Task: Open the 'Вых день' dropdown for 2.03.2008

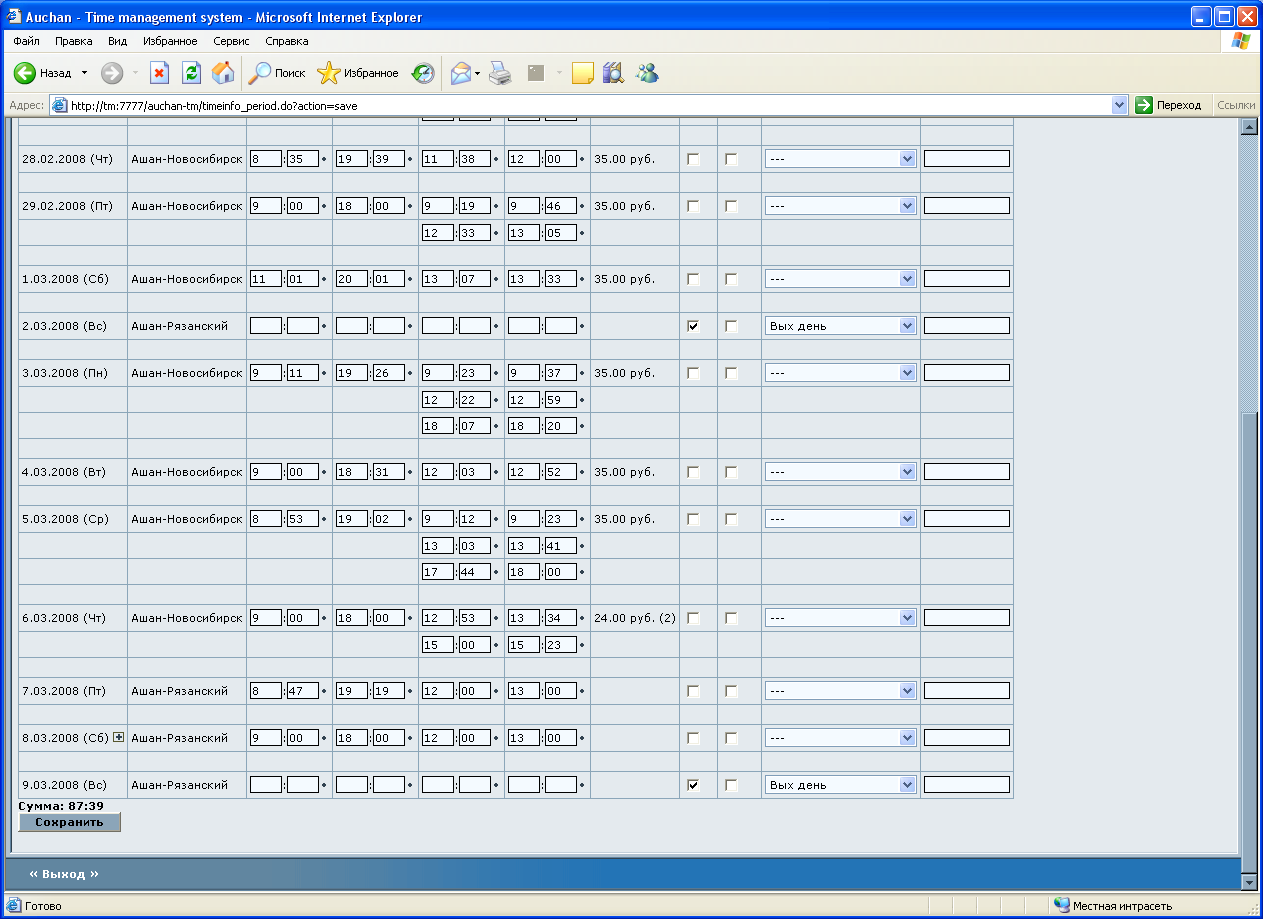Action: (840, 326)
